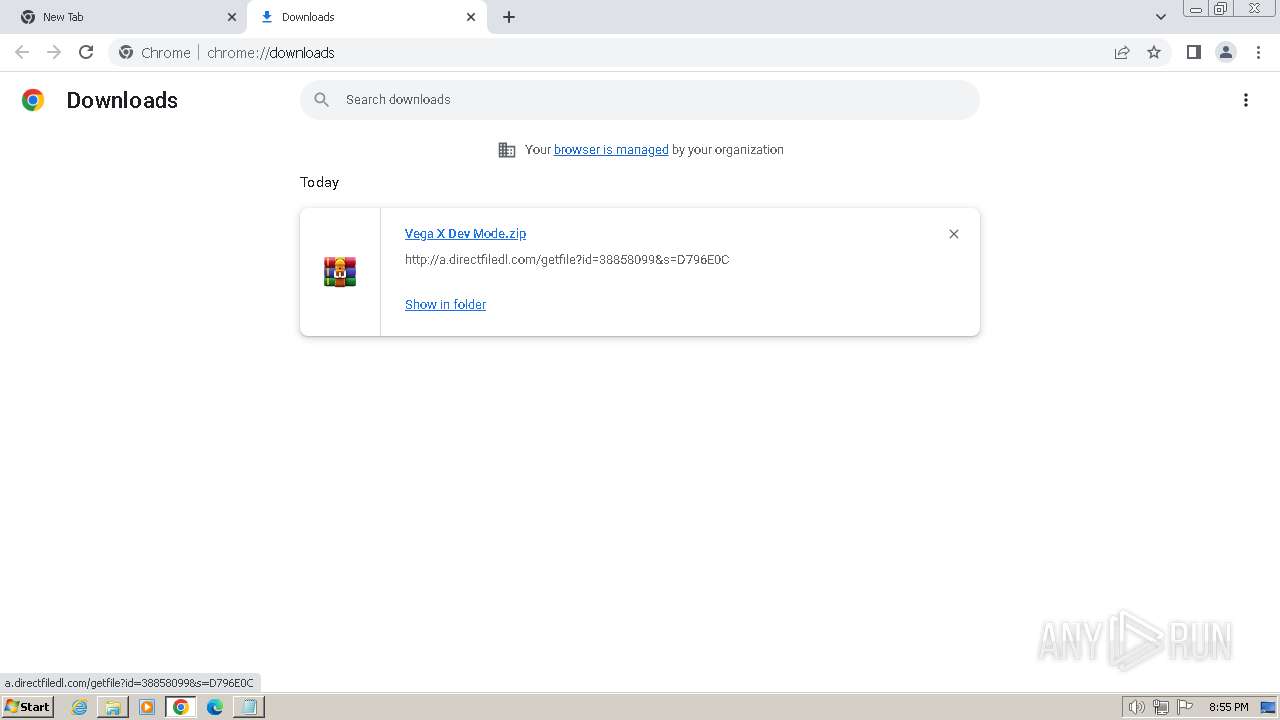Go back to previous page
Screen dimensions: 1280x720
coord(22,52)
